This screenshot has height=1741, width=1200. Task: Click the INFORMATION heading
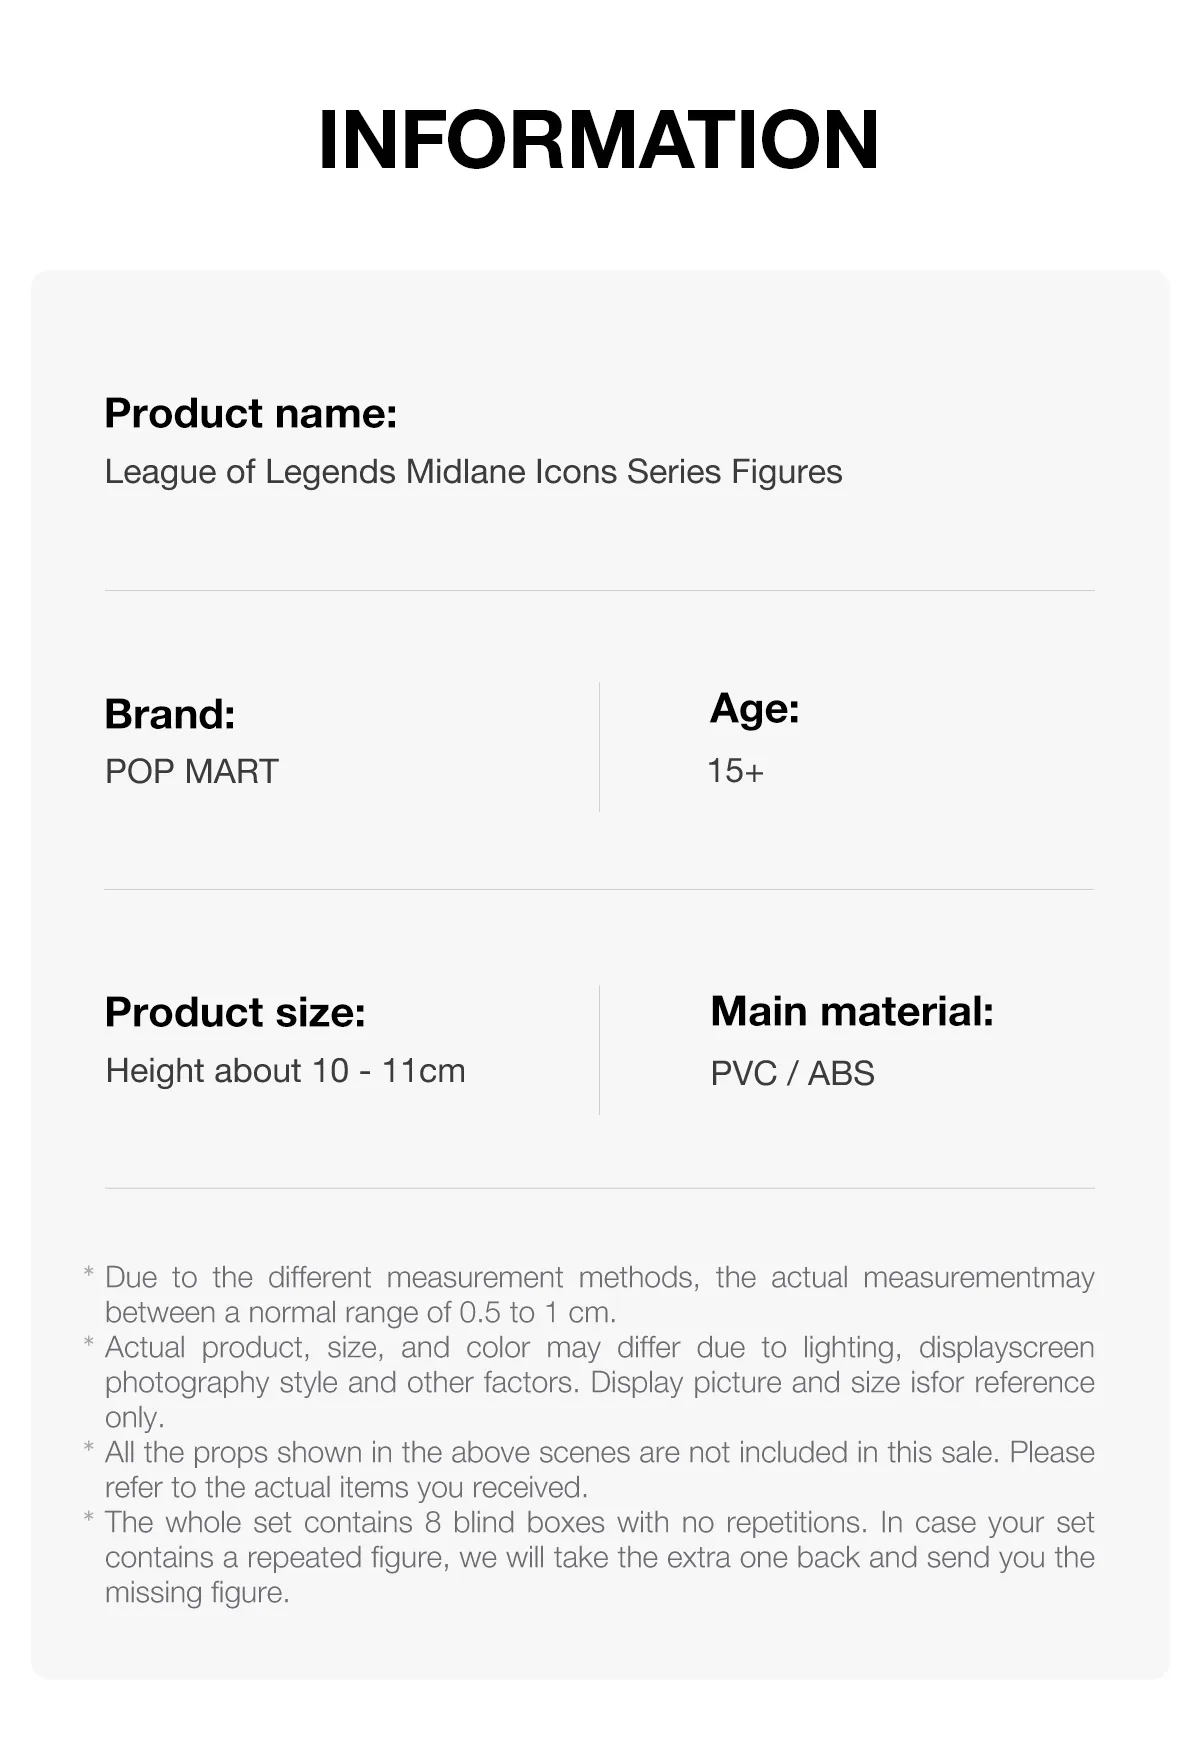598,140
